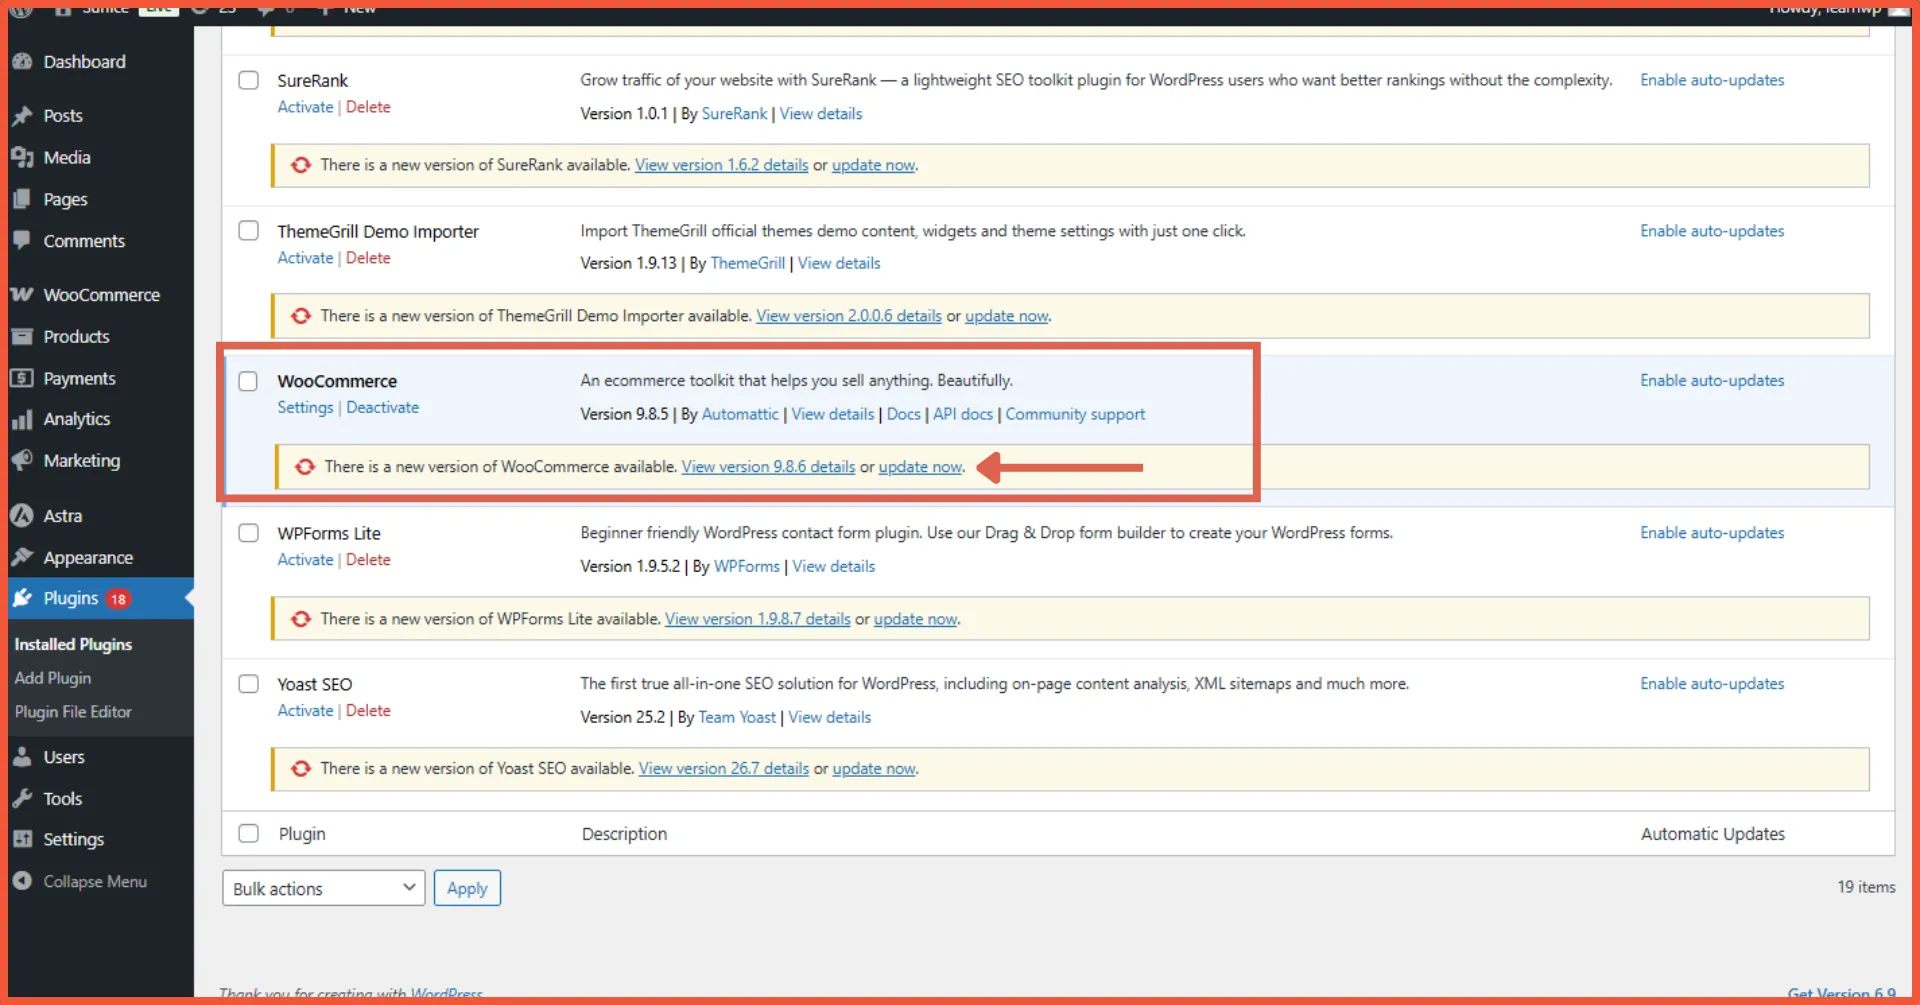Open Tools with the wrench icon
This screenshot has height=1005, width=1920.
(x=24, y=798)
